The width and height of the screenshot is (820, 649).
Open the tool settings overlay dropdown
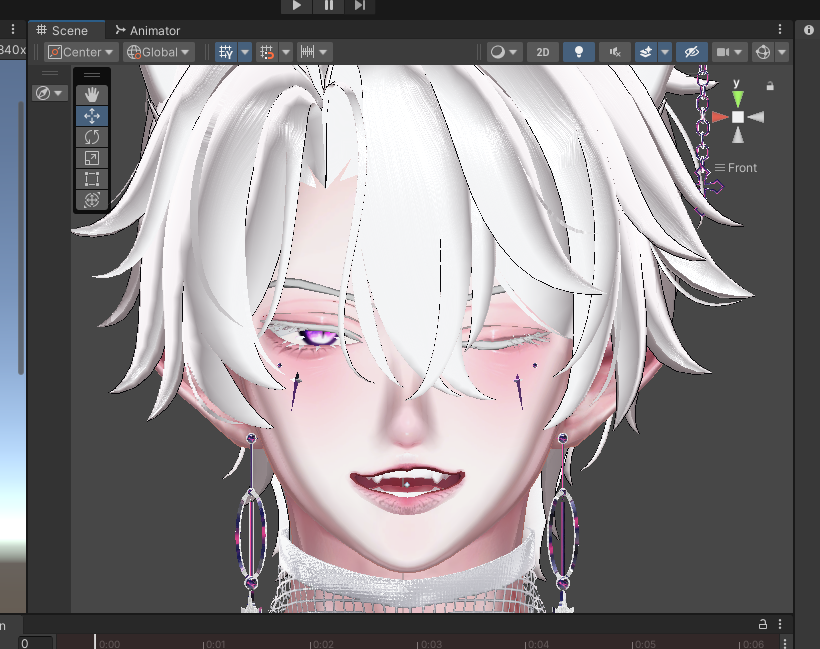50,93
